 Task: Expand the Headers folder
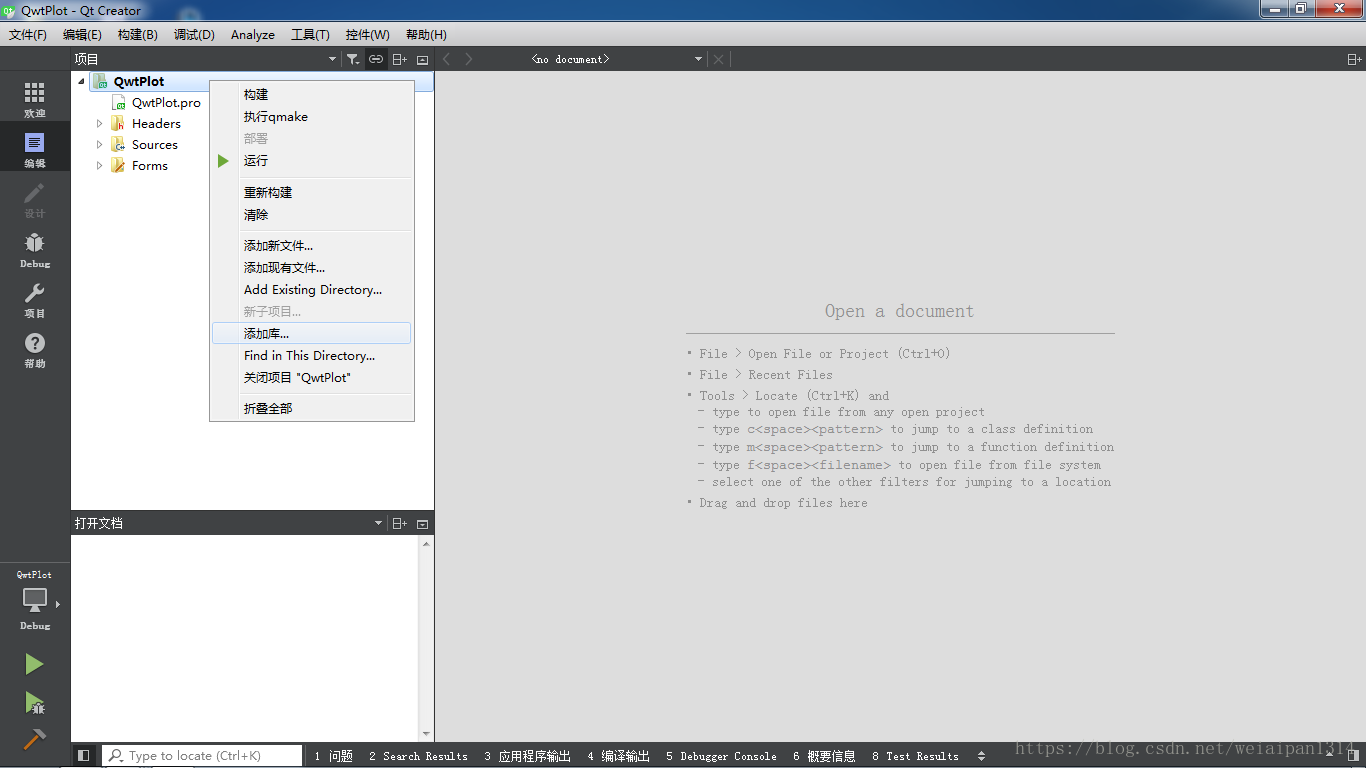pyautogui.click(x=99, y=124)
